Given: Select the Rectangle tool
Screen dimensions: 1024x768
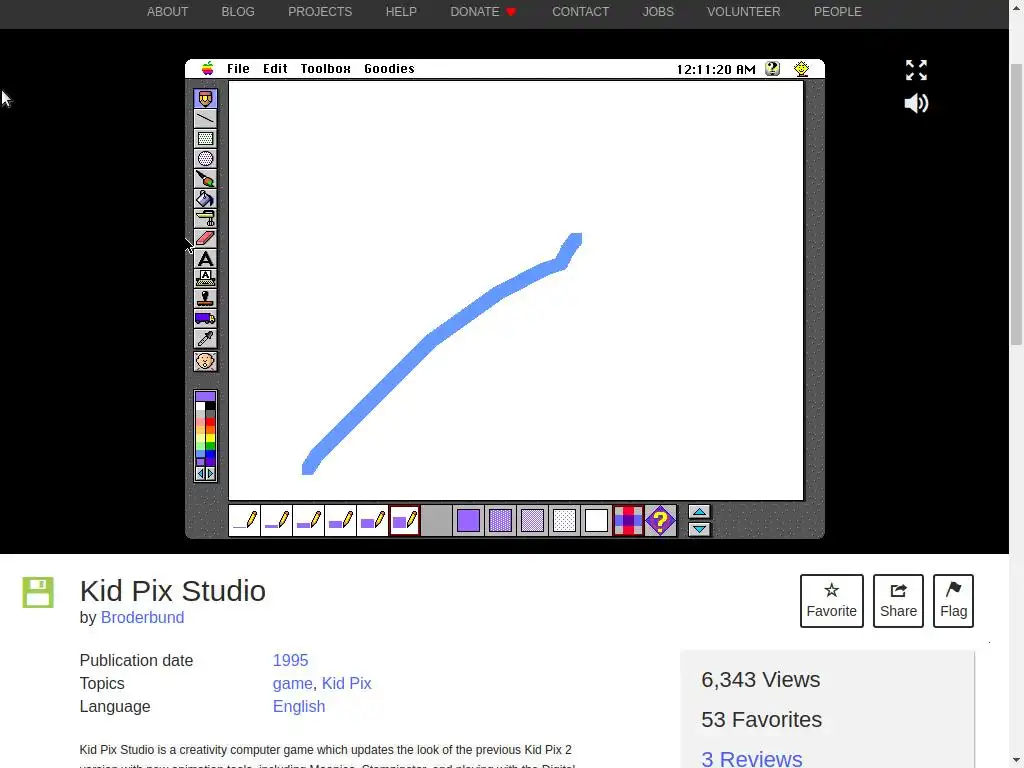Looking at the screenshot, I should coord(205,138).
